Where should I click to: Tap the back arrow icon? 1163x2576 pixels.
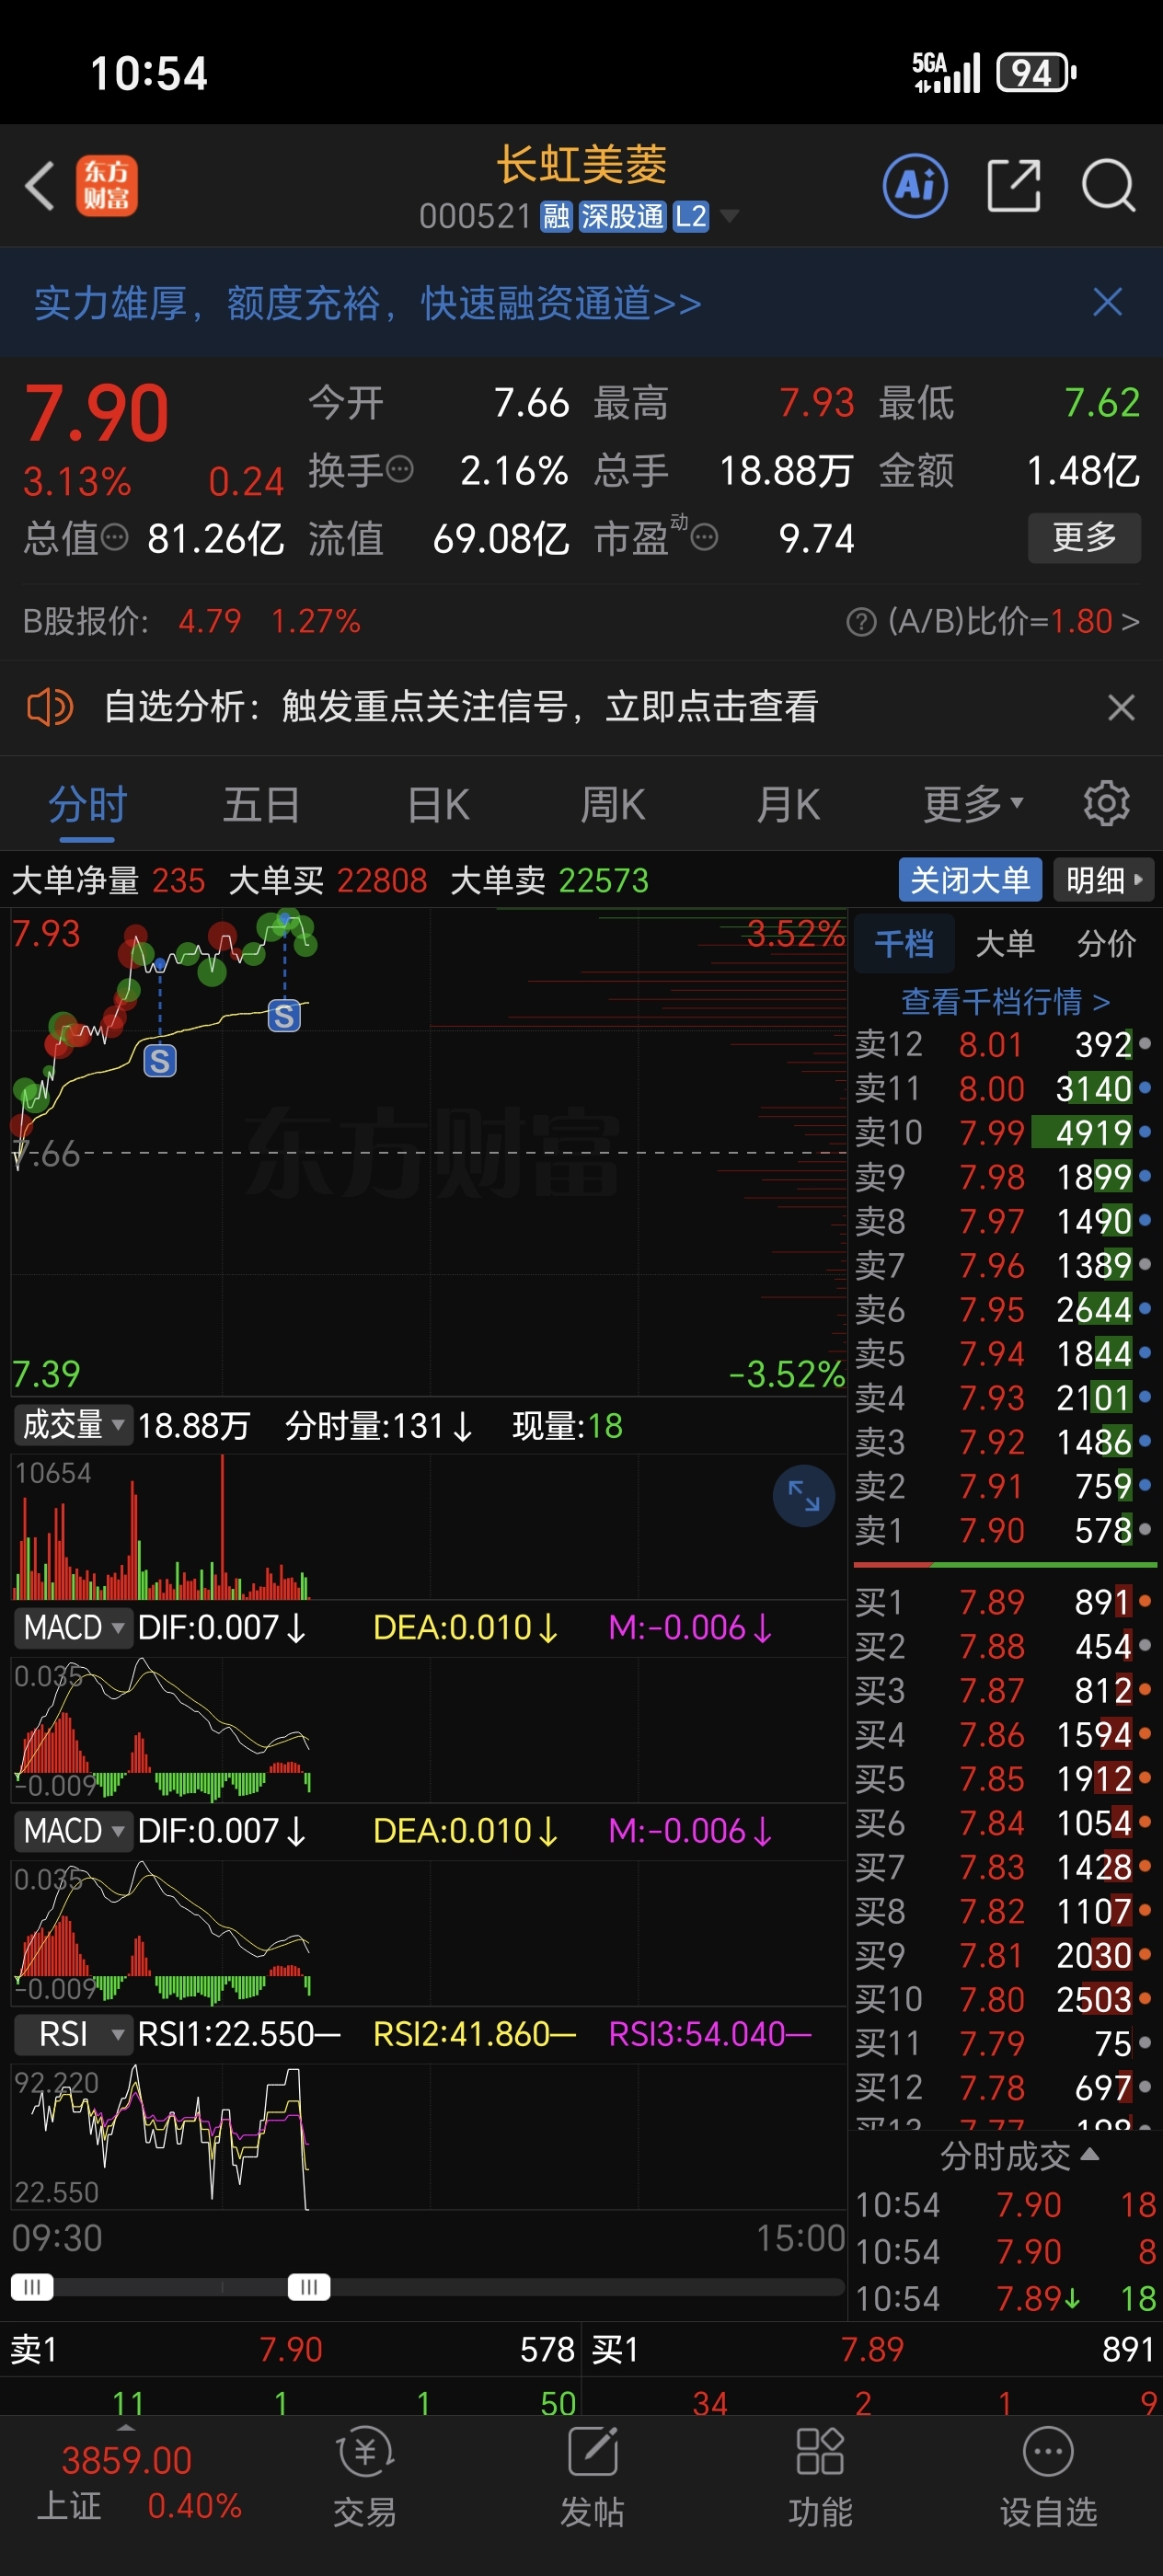[40, 186]
